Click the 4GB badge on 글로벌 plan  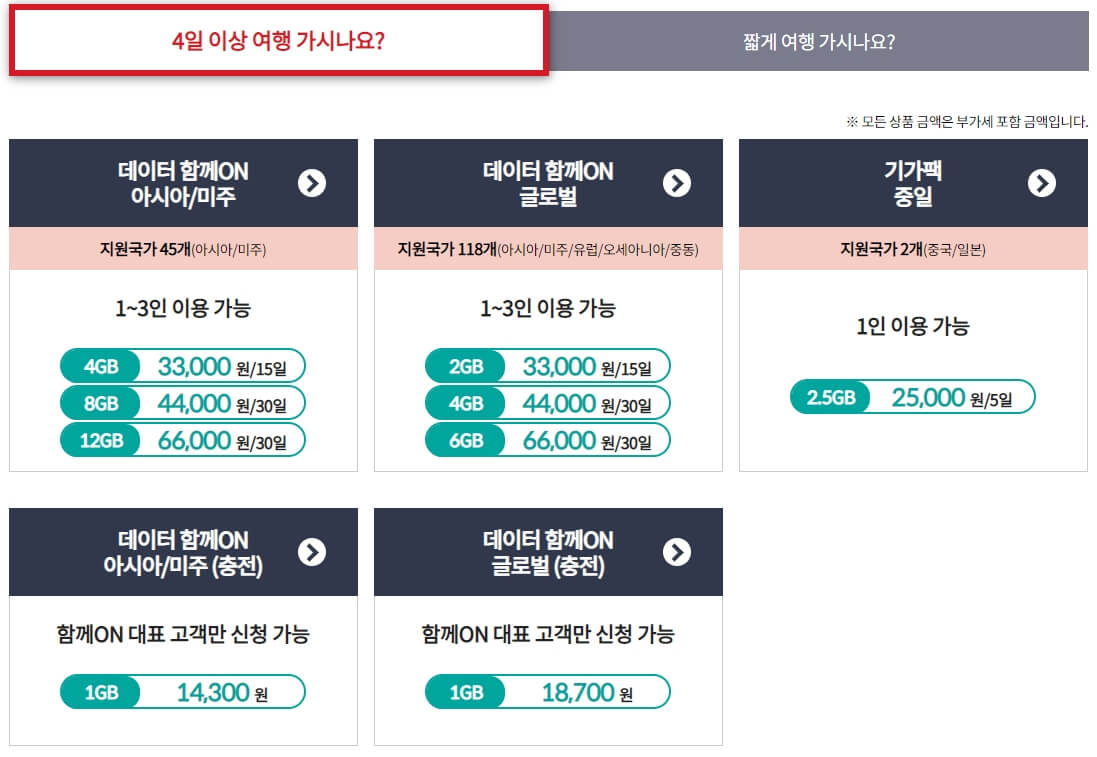pyautogui.click(x=467, y=403)
